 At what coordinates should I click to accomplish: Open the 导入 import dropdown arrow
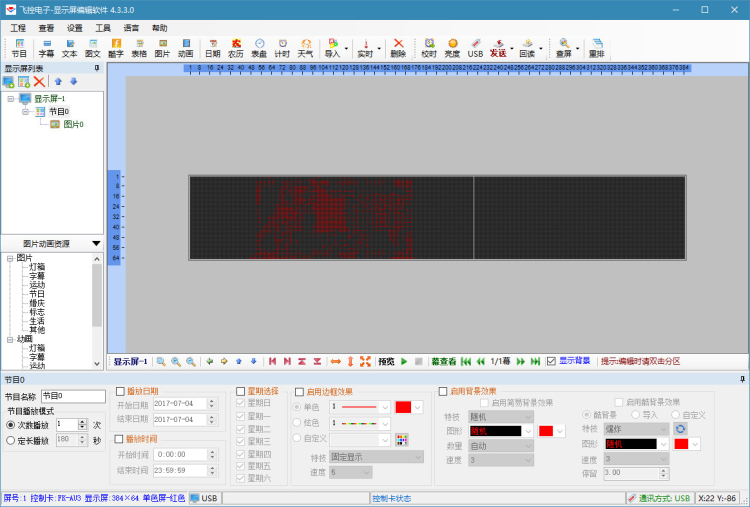tap(347, 48)
